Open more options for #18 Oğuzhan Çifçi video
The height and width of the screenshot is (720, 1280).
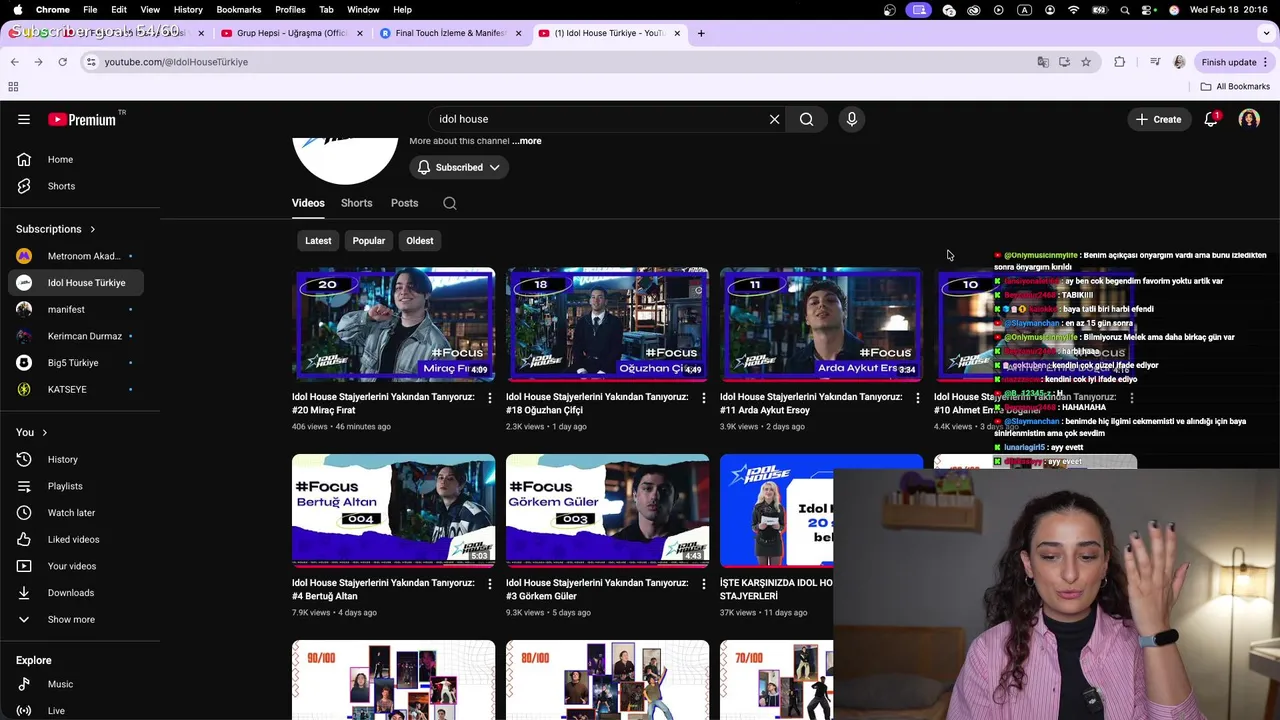(703, 398)
